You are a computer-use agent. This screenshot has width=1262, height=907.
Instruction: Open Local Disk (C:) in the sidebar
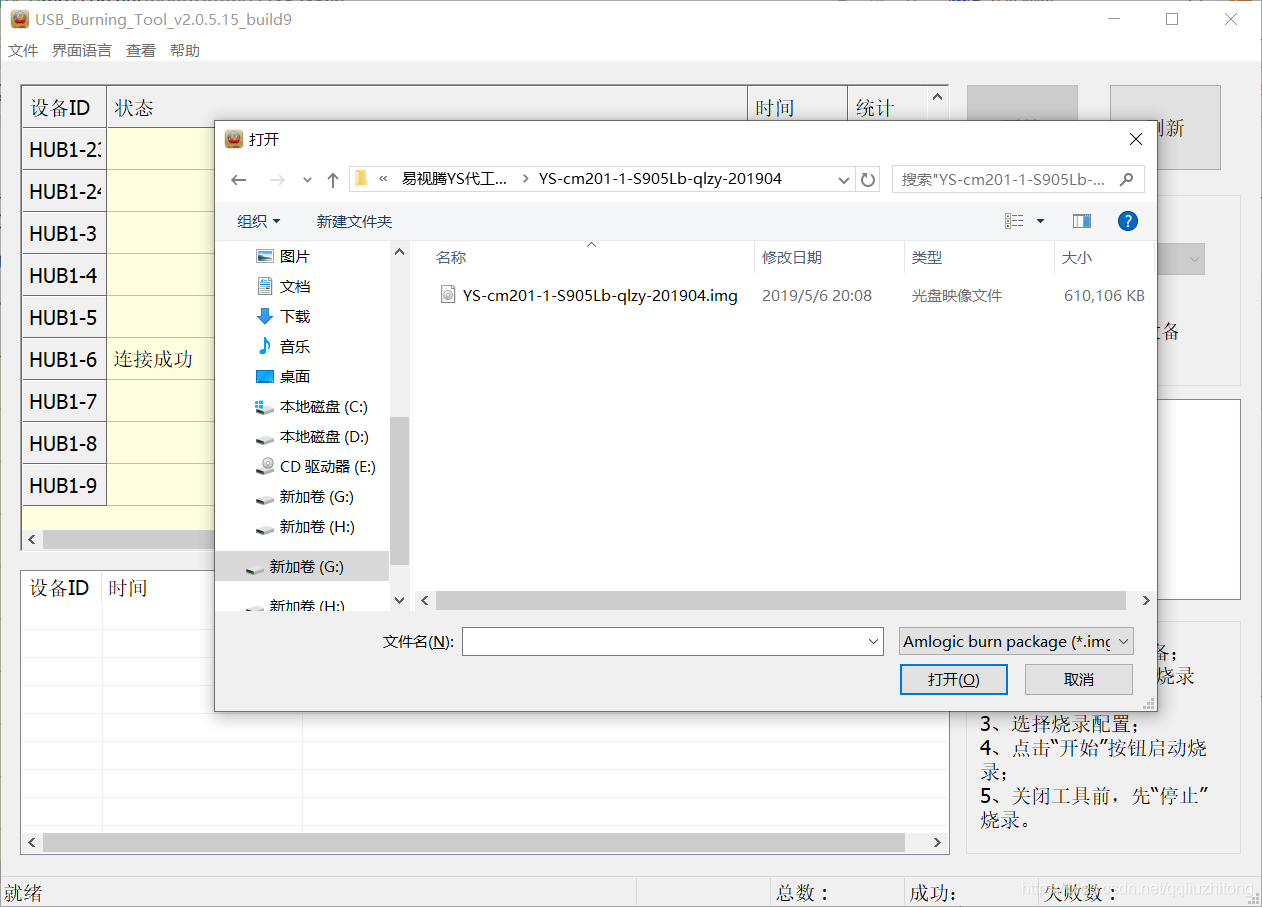[x=322, y=407]
